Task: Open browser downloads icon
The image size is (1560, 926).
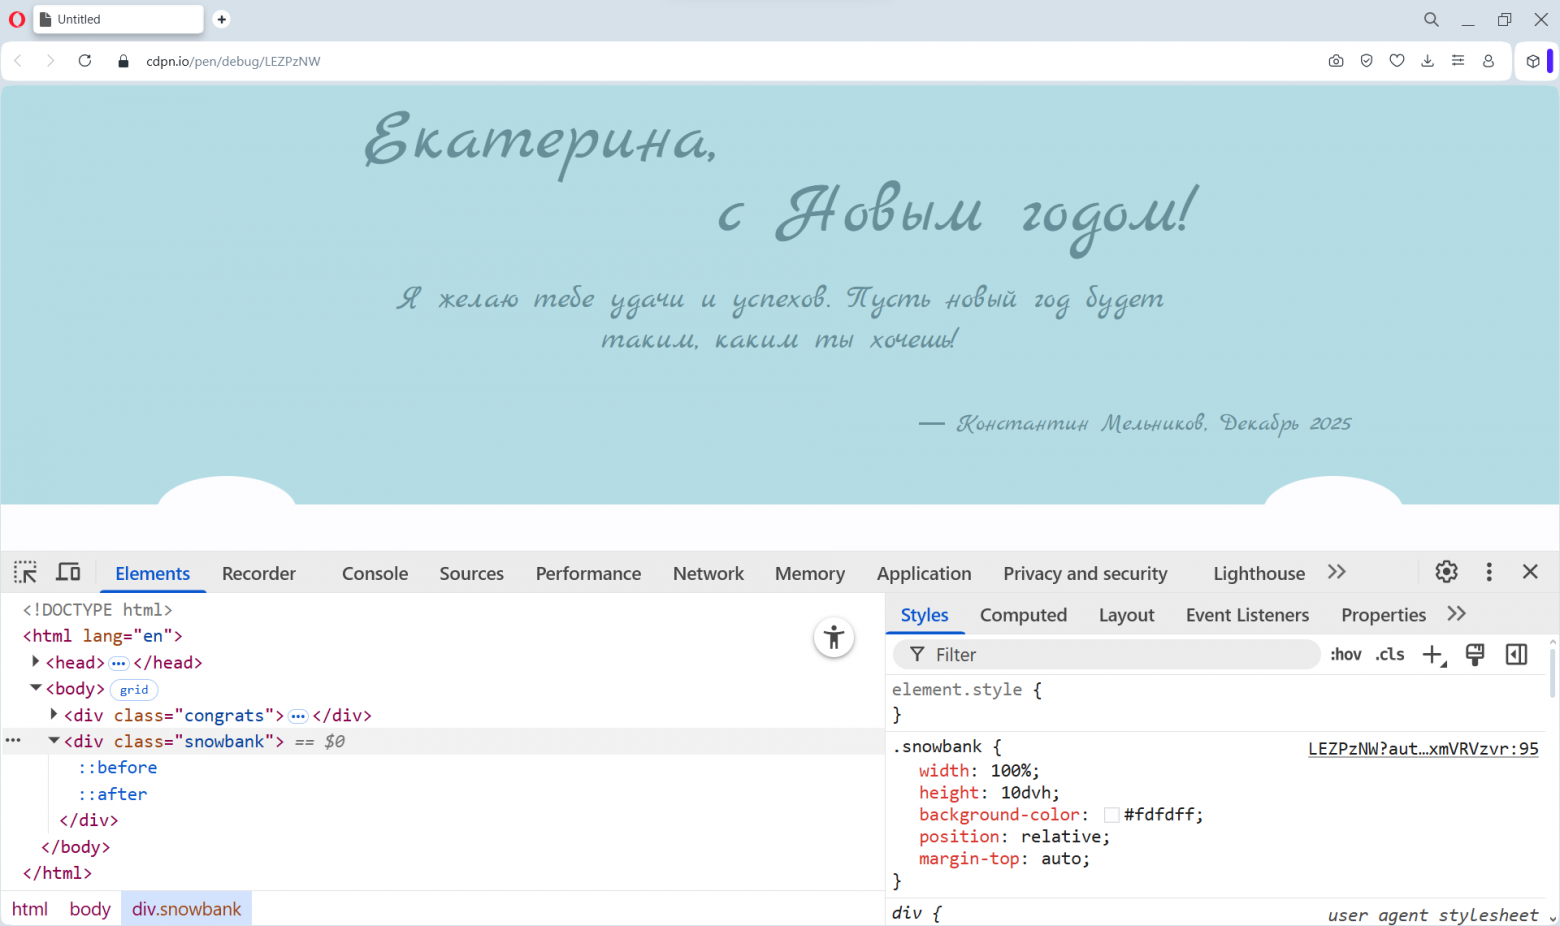Action: 1427,61
